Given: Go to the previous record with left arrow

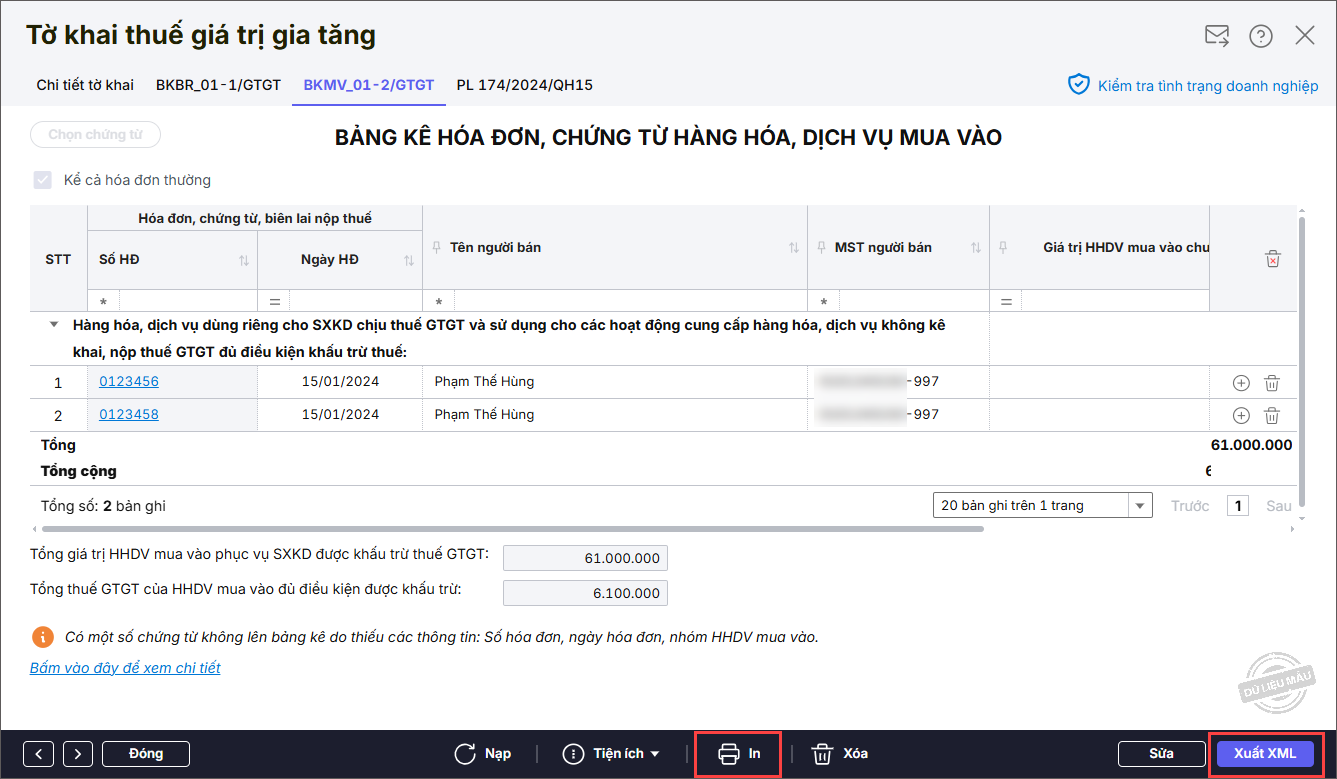Looking at the screenshot, I should coord(38,754).
